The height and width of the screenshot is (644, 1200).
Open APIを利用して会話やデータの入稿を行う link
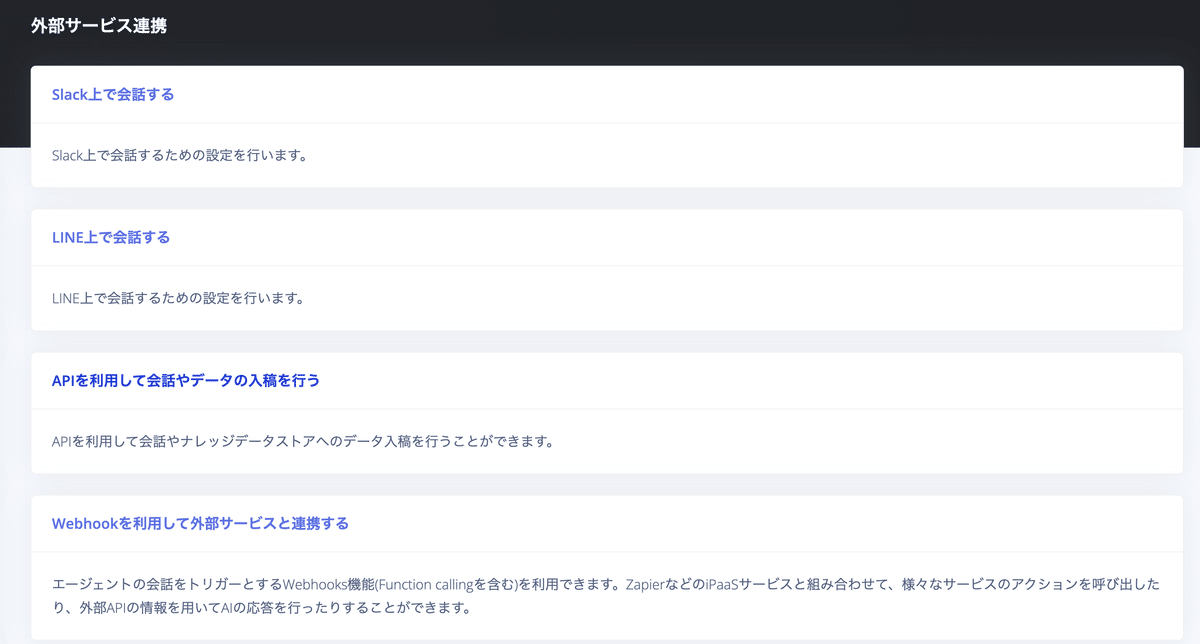point(186,381)
